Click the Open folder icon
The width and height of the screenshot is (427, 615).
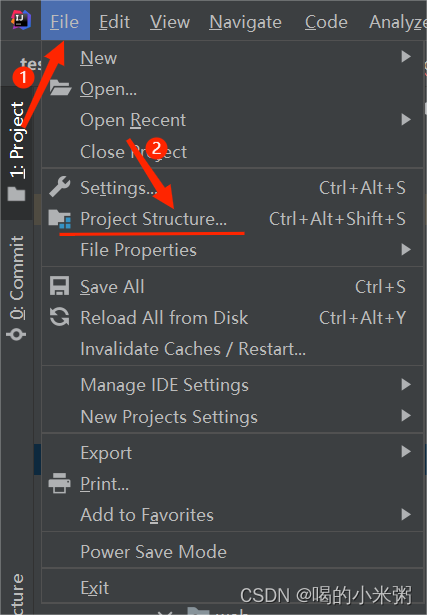[x=60, y=88]
